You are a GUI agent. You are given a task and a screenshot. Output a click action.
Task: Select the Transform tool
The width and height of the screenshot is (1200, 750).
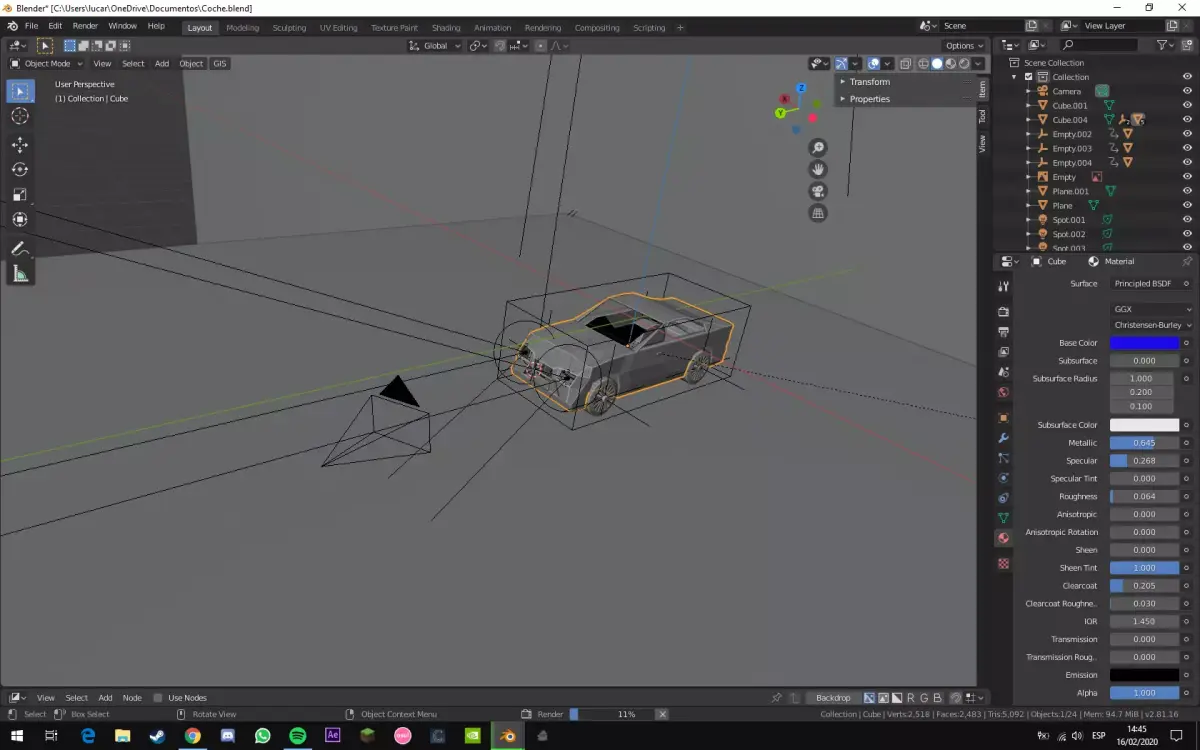click(x=19, y=219)
